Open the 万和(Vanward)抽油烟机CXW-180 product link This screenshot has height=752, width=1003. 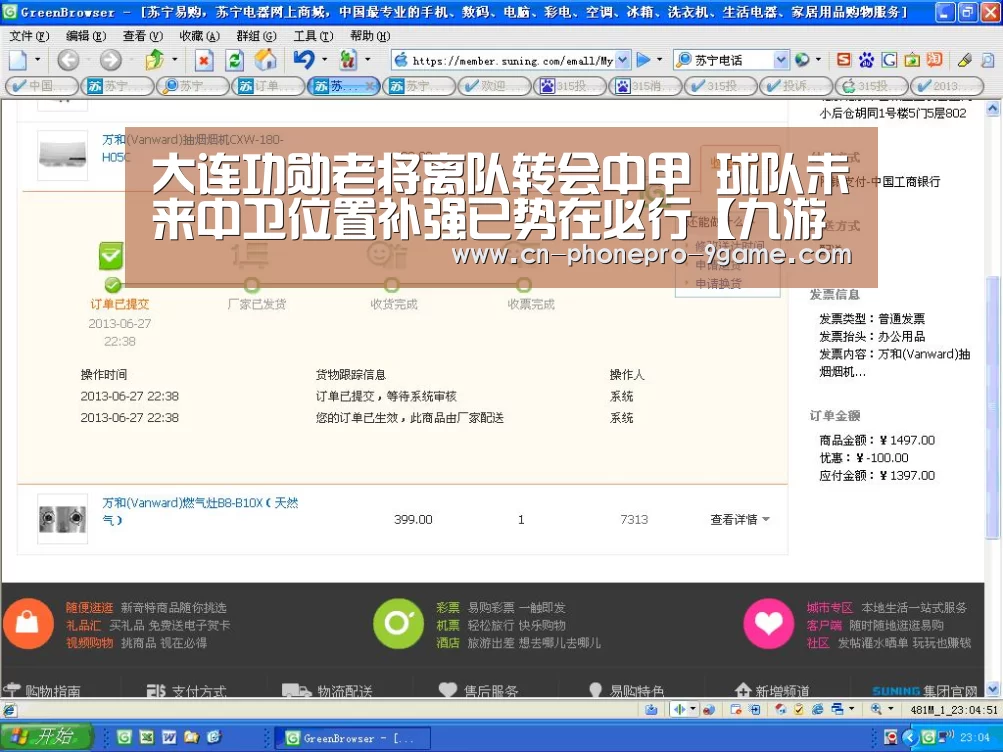pyautogui.click(x=193, y=148)
